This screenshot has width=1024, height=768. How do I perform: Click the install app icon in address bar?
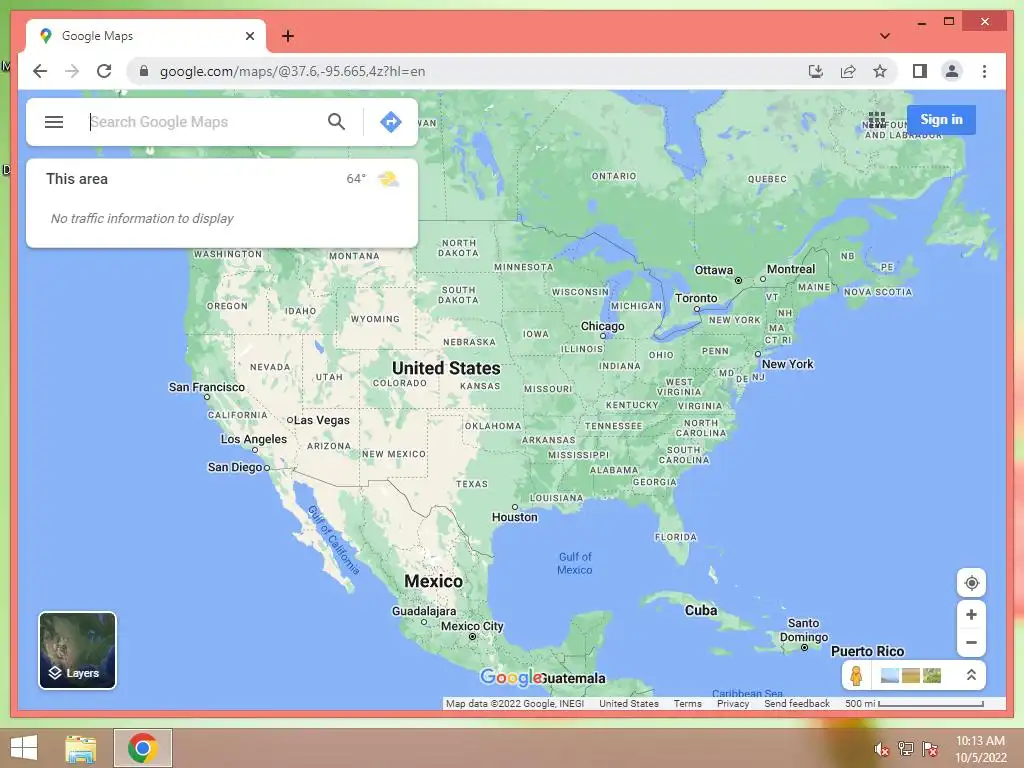click(x=816, y=71)
